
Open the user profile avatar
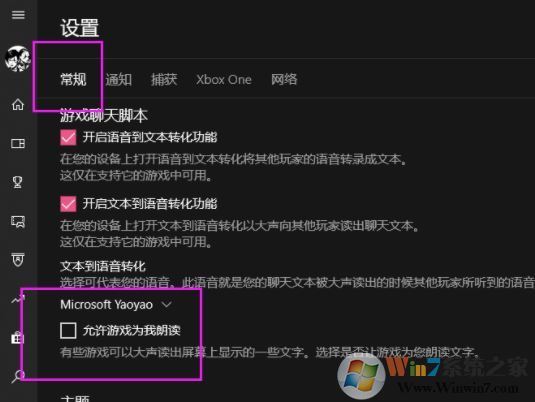pos(18,59)
